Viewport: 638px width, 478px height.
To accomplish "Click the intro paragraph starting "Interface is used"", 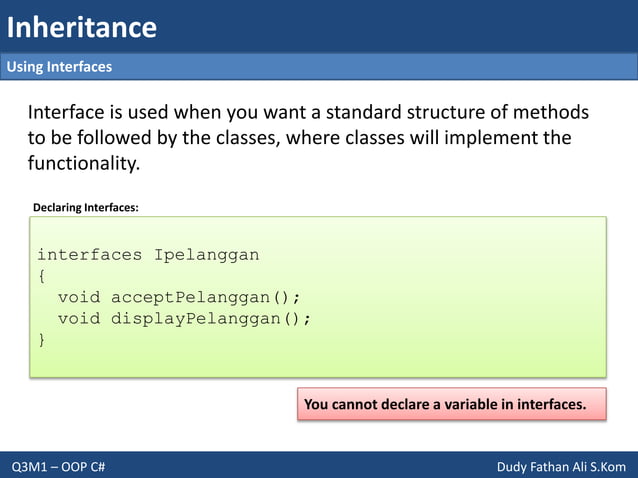I will [x=300, y=137].
